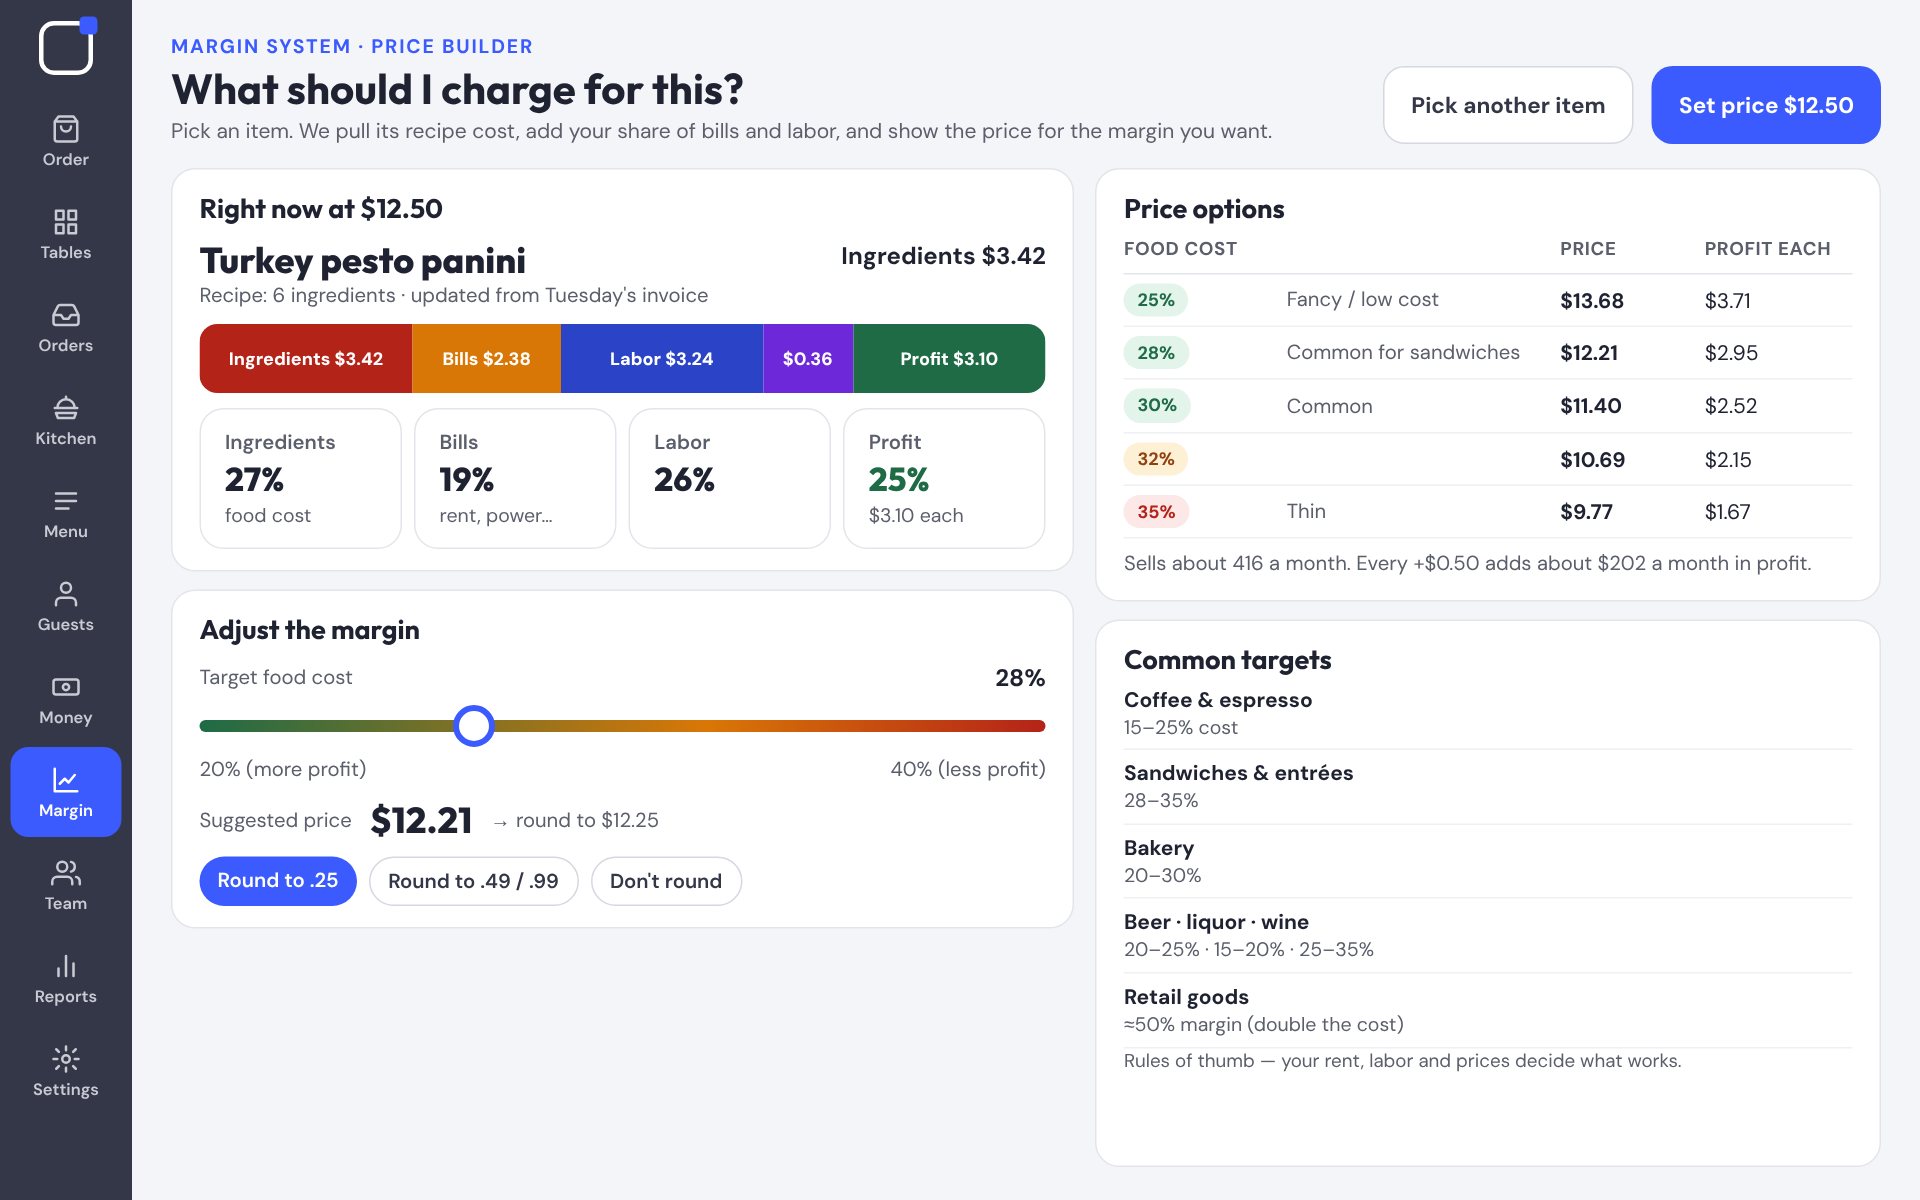The image size is (1920, 1200).
Task: Click Coffee & espresso target
Action: [x=1488, y=713]
